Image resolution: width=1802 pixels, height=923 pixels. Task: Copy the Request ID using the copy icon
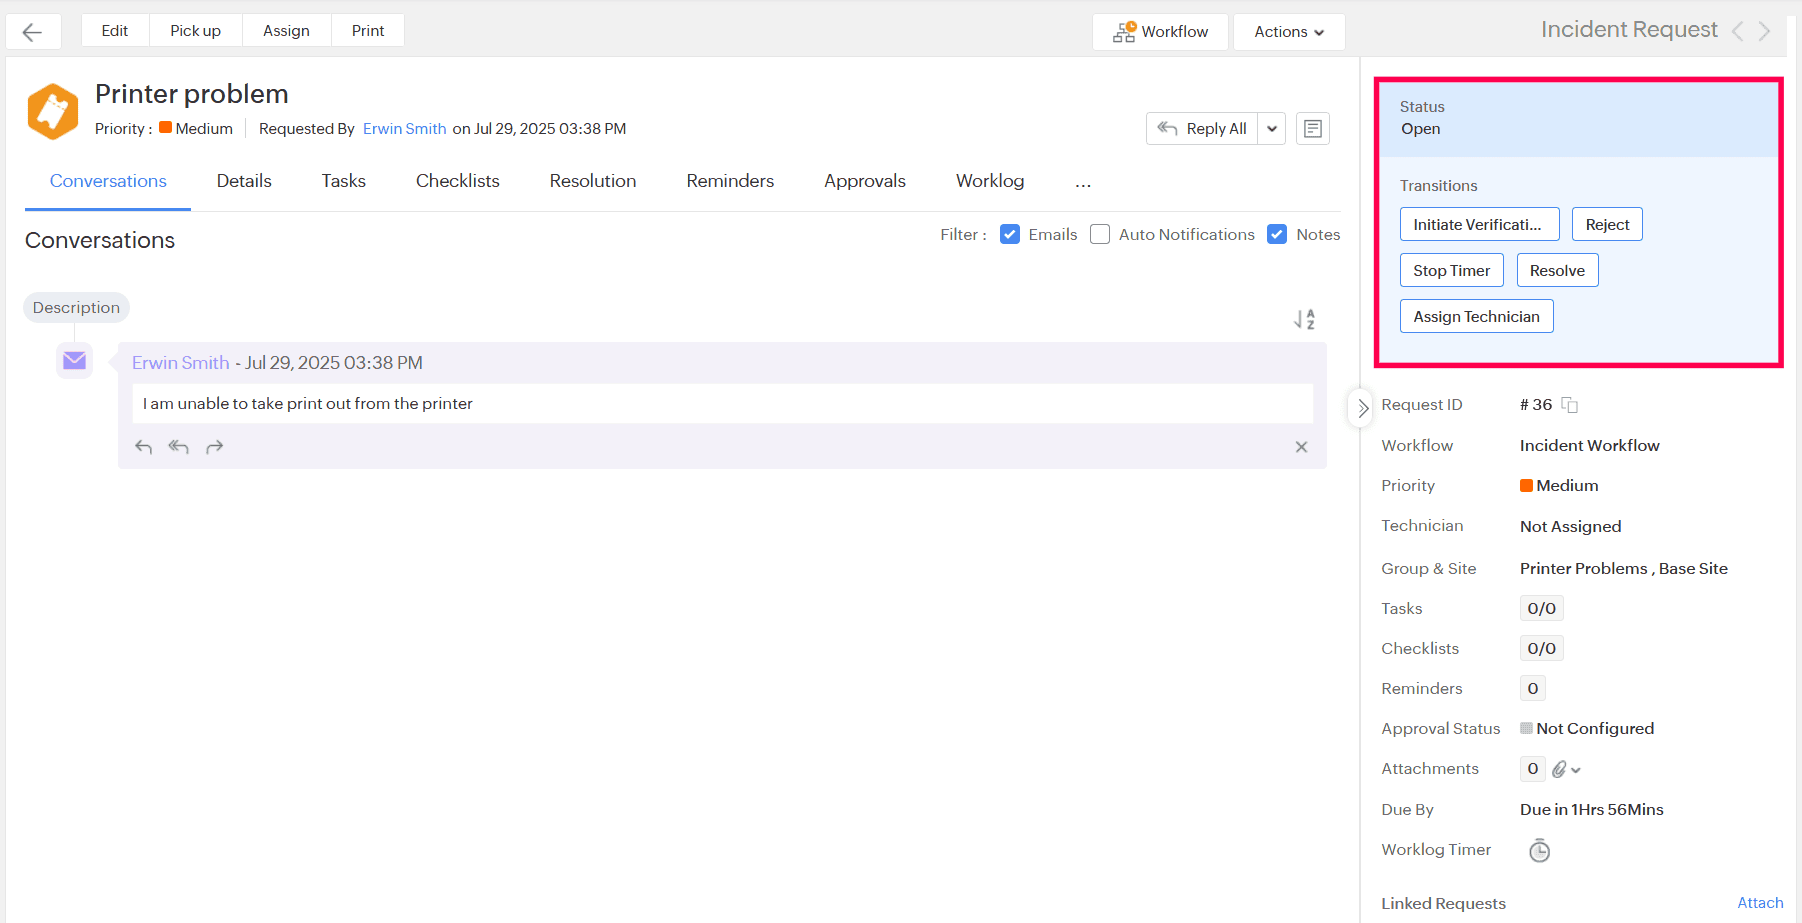[x=1569, y=404]
